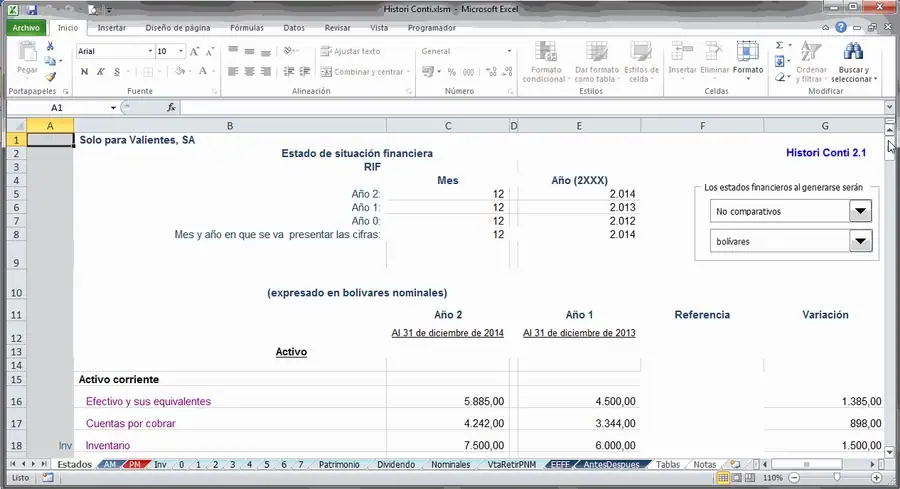This screenshot has width=900, height=489.
Task: Switch to the Datos tab
Action: pyautogui.click(x=294, y=28)
